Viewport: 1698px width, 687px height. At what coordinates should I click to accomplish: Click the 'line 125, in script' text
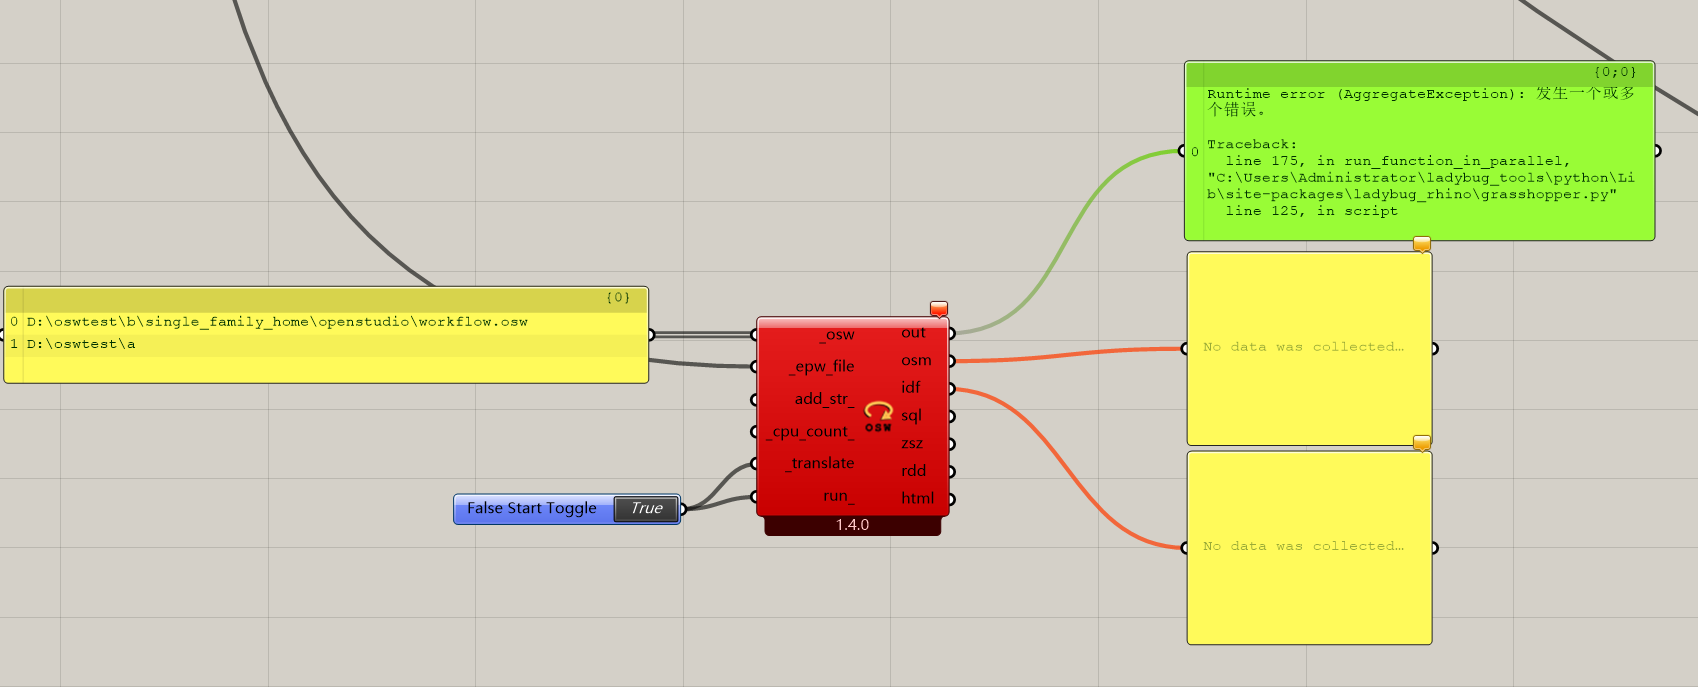click(1311, 211)
